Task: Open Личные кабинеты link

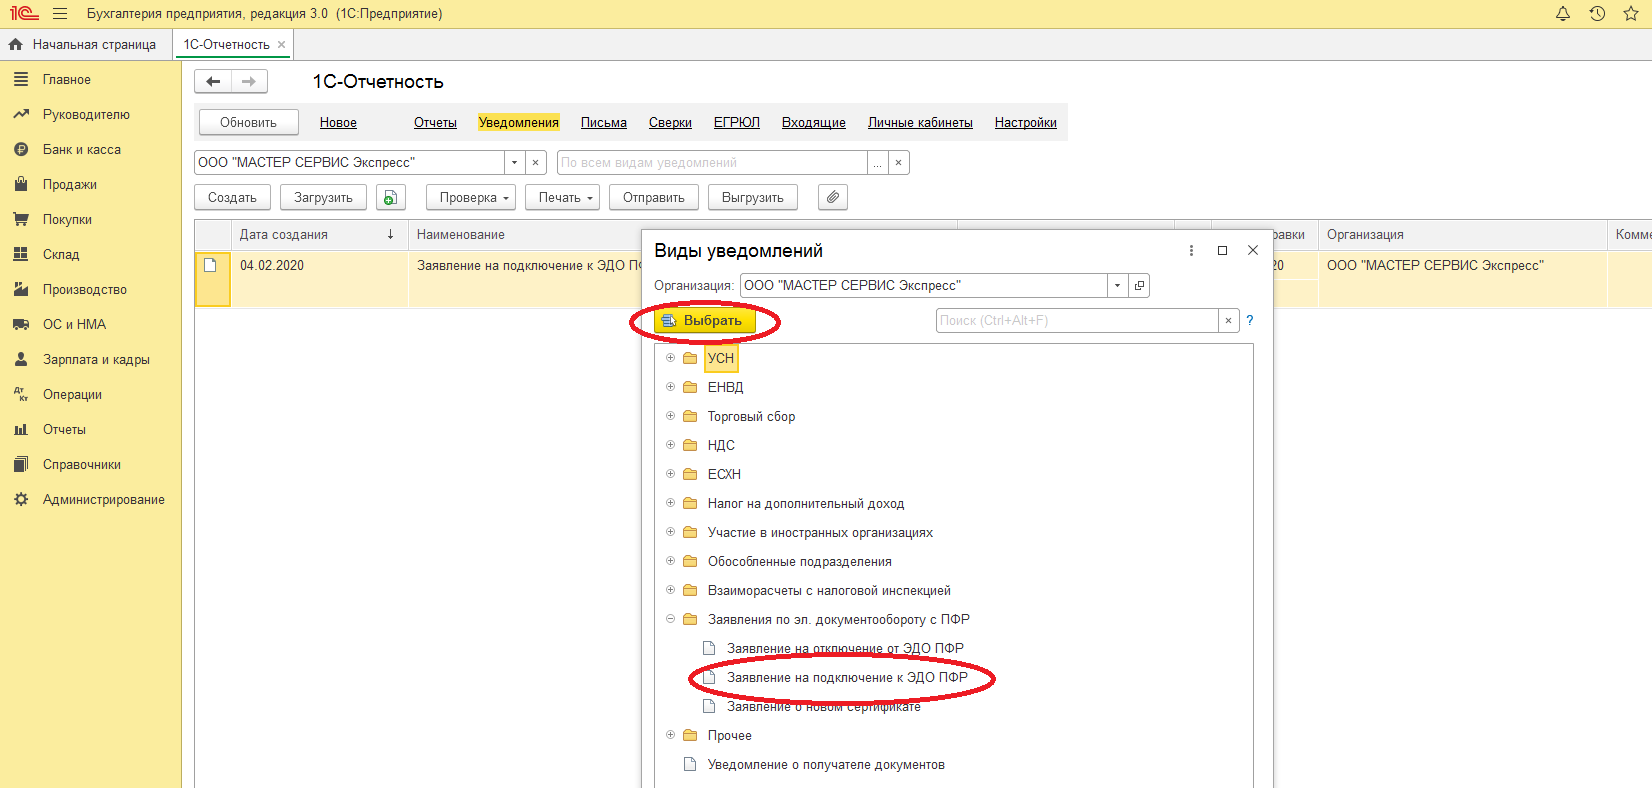Action: click(x=920, y=122)
